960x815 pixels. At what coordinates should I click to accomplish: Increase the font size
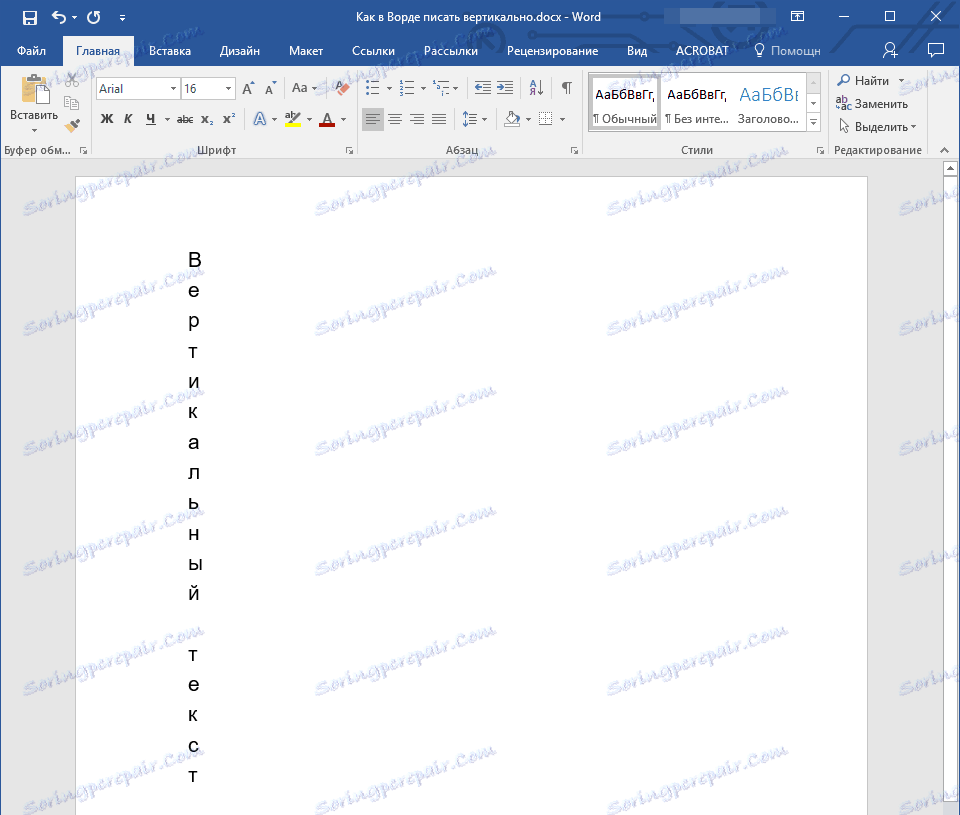[249, 89]
